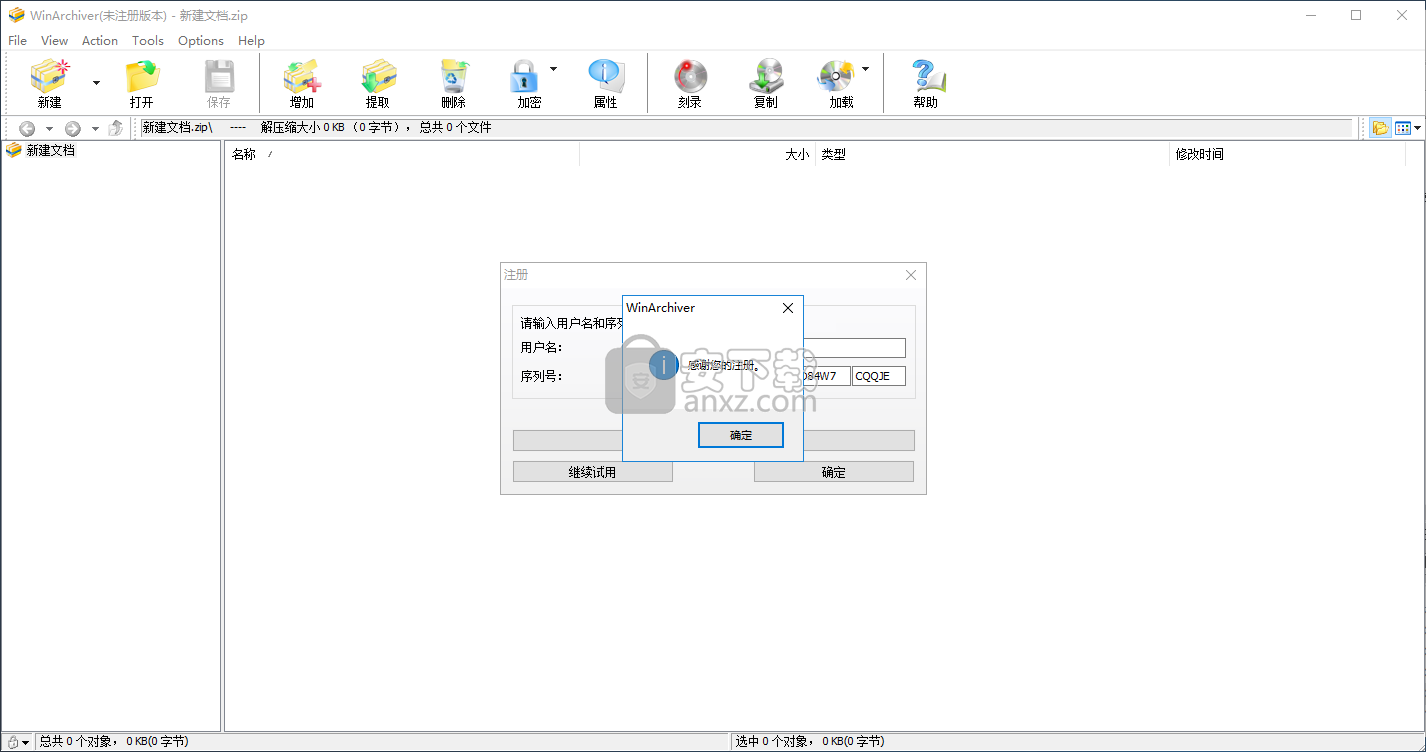Image resolution: width=1426 pixels, height=752 pixels.
Task: Open the View menu
Action: pyautogui.click(x=54, y=41)
